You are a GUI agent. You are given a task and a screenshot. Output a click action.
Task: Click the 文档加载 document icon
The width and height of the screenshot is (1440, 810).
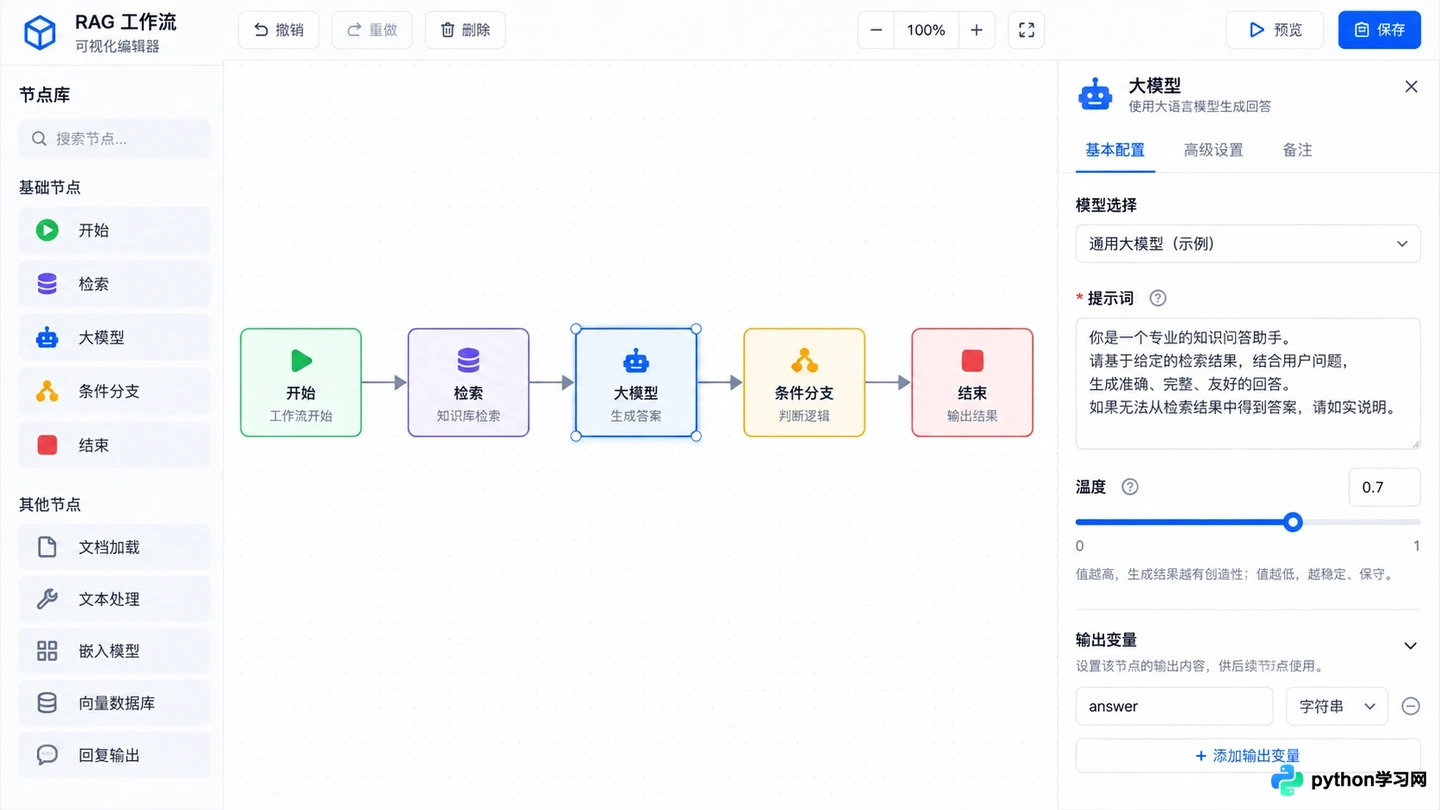pyautogui.click(x=47, y=547)
